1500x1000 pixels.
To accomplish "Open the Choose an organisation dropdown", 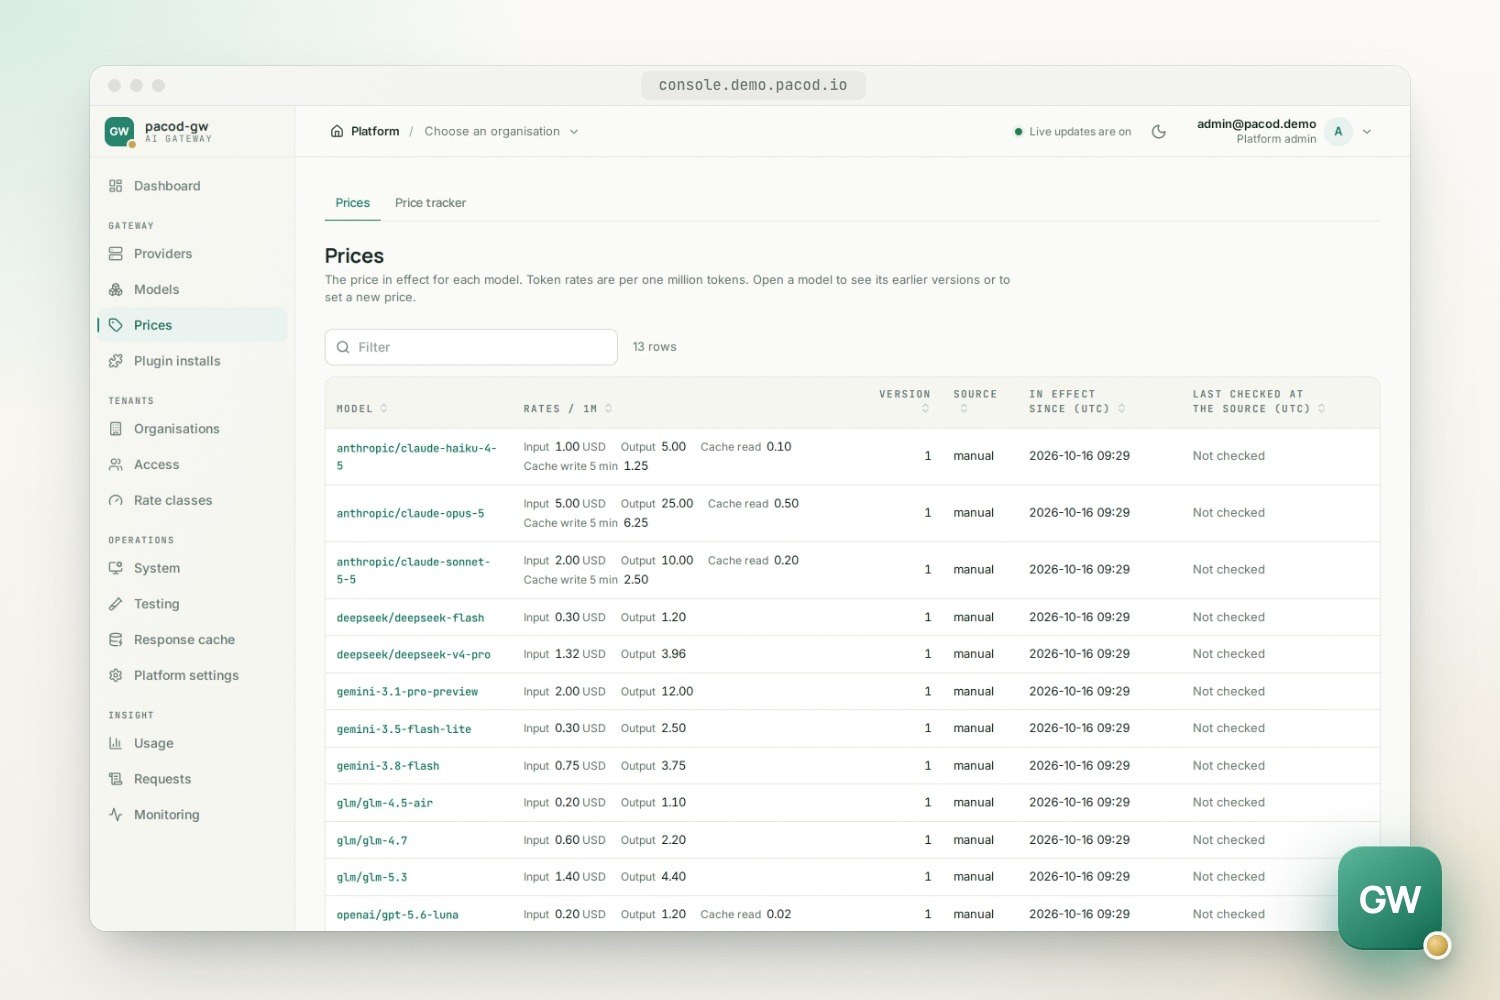I will click(x=501, y=132).
